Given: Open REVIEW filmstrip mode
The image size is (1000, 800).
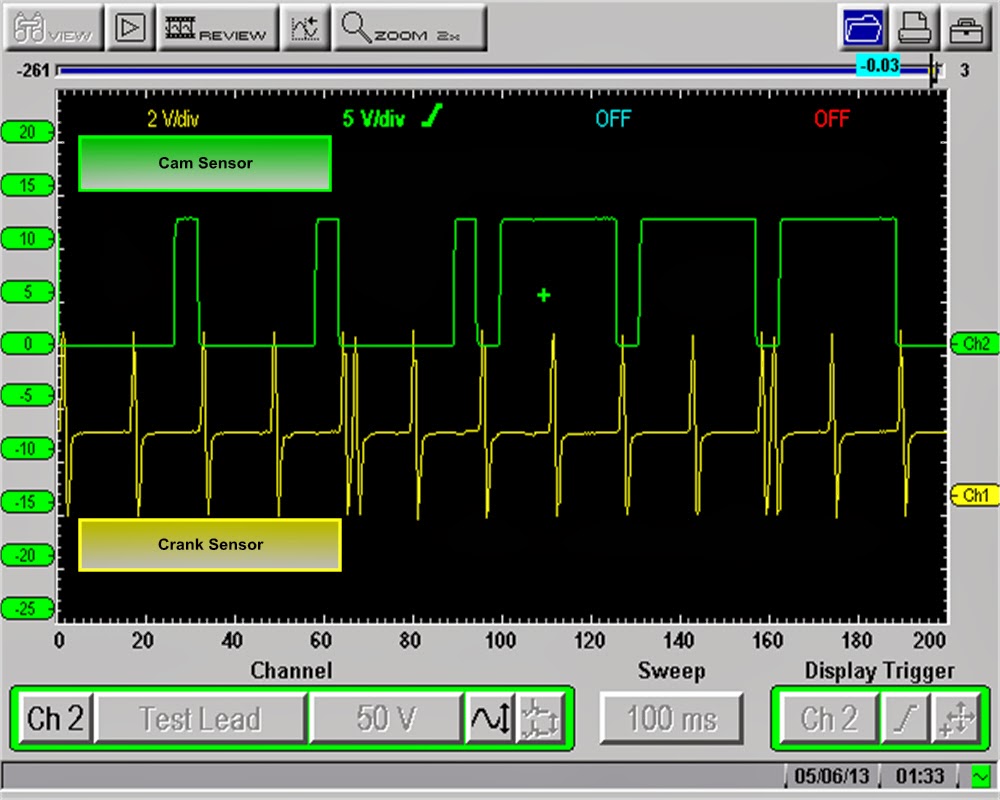Looking at the screenshot, I should (x=218, y=28).
